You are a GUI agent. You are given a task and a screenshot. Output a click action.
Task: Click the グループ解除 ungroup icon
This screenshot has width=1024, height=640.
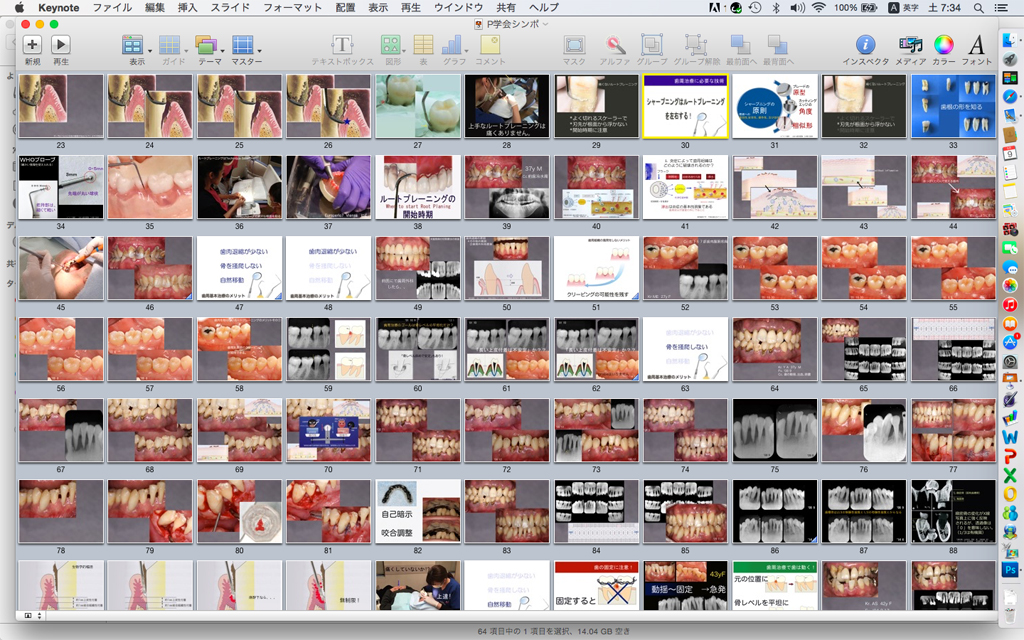[x=696, y=45]
